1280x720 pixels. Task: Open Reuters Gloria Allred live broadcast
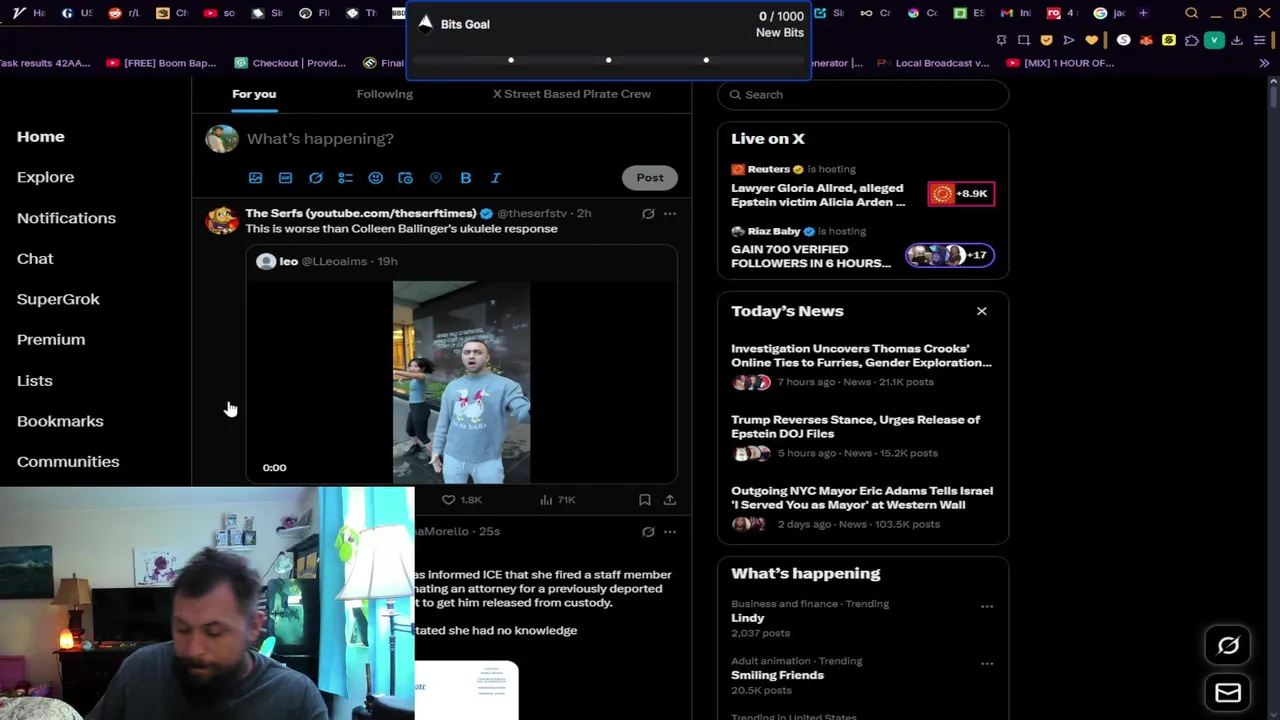pos(818,195)
